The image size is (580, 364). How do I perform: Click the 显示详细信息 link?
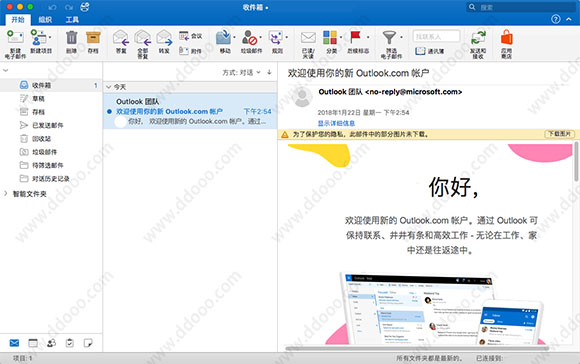pyautogui.click(x=336, y=123)
